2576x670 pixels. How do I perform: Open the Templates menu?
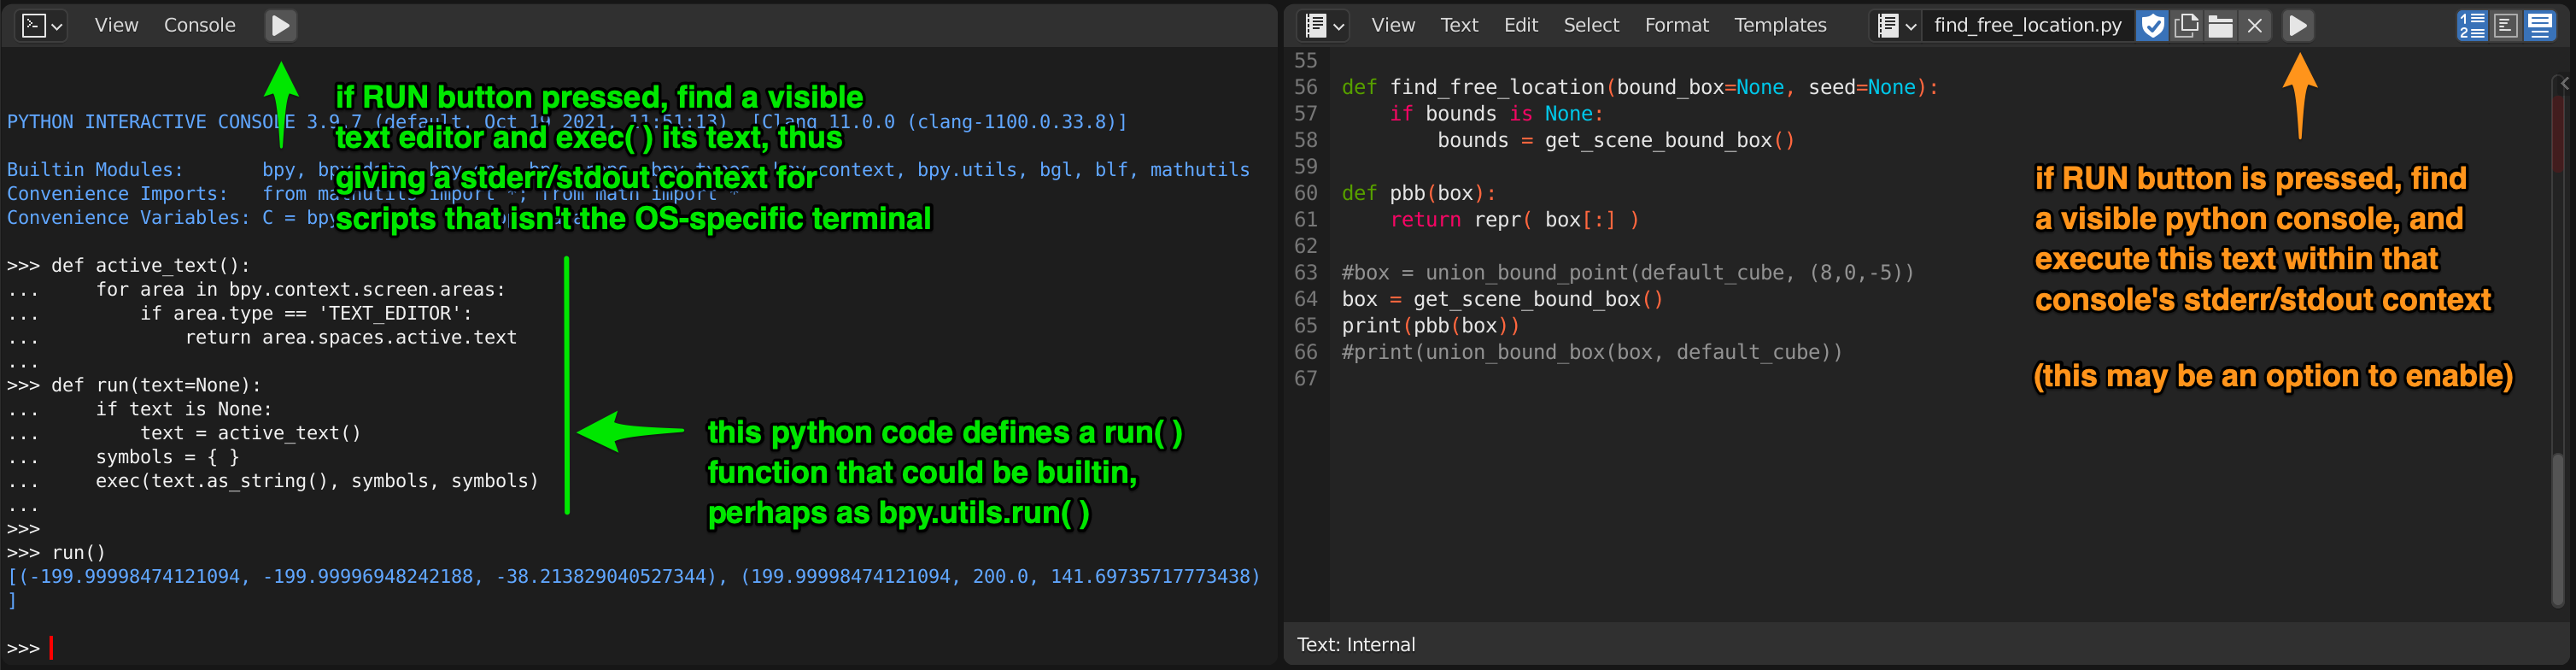(x=1780, y=25)
